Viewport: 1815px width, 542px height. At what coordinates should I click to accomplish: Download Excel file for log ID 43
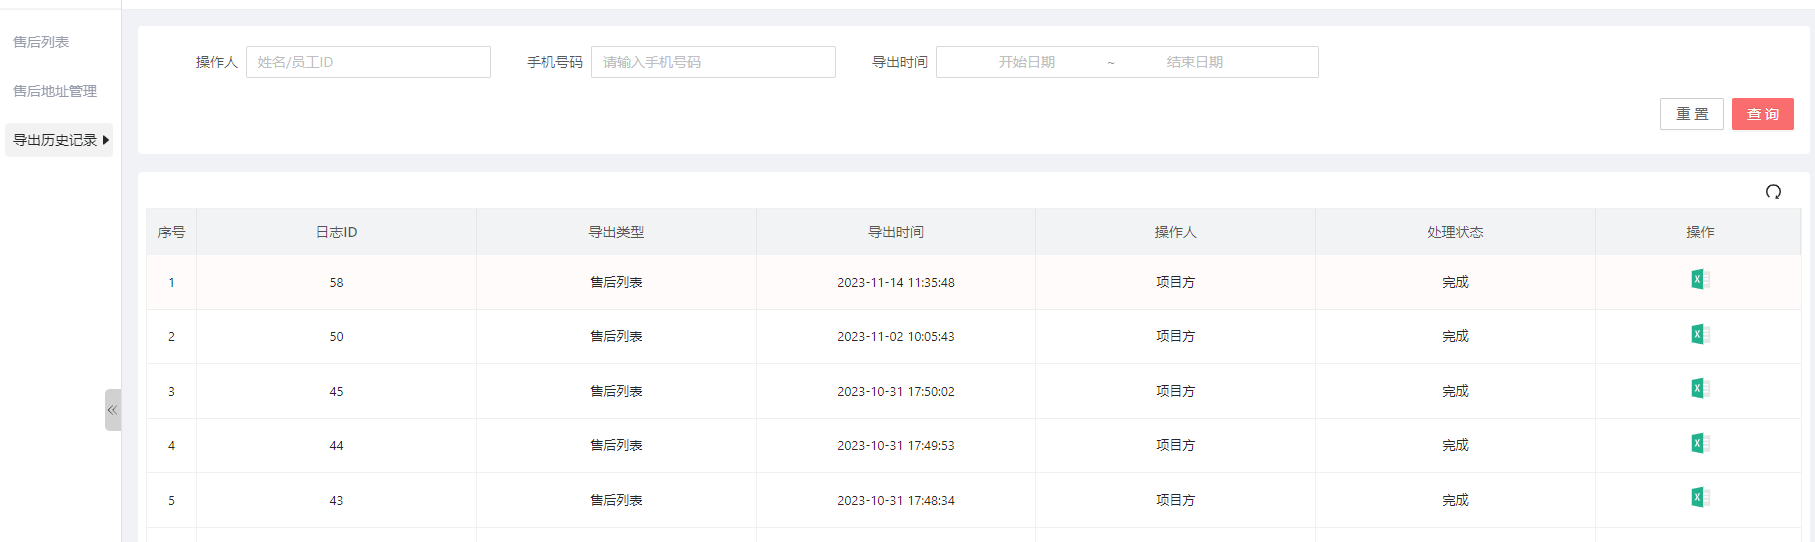pos(1699,498)
